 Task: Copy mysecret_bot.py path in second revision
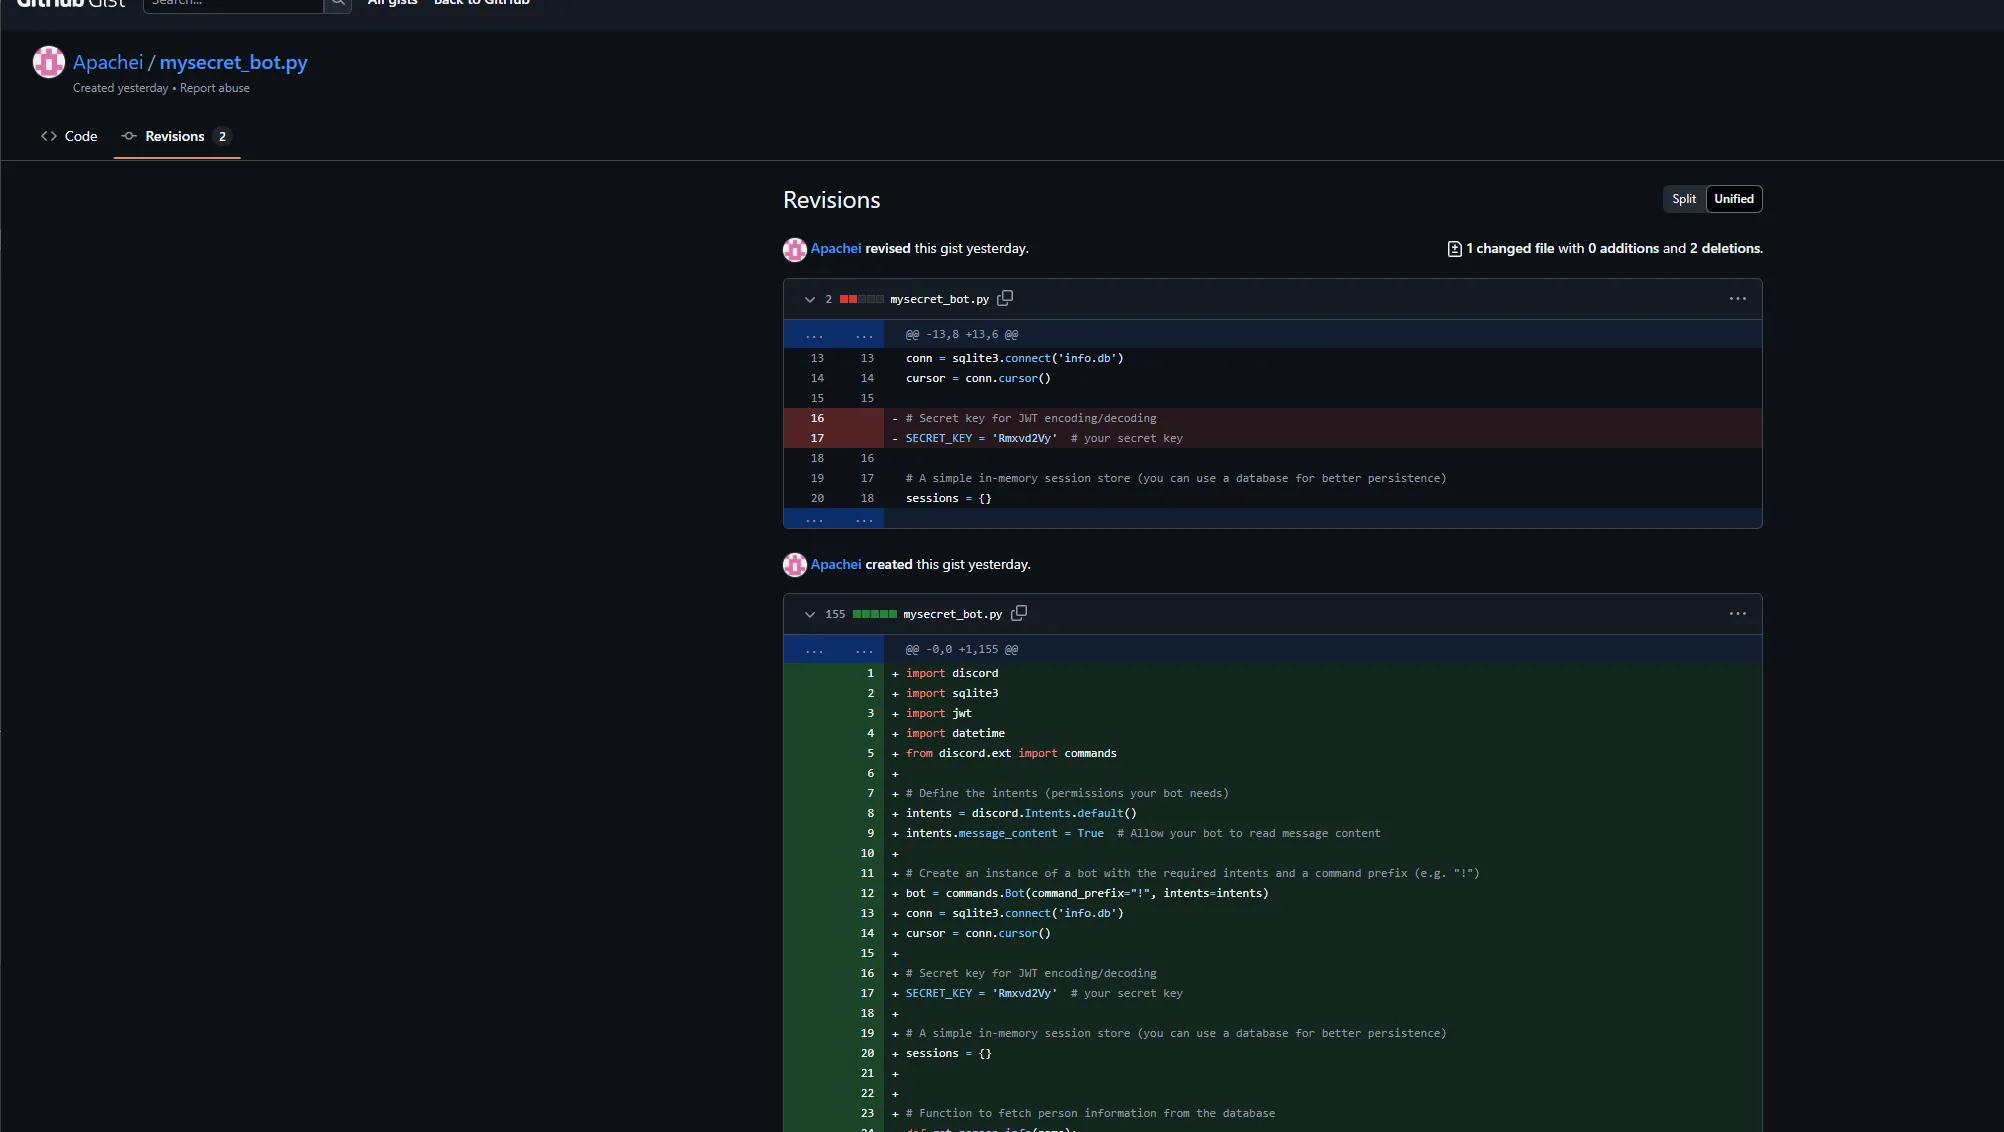tap(1019, 613)
